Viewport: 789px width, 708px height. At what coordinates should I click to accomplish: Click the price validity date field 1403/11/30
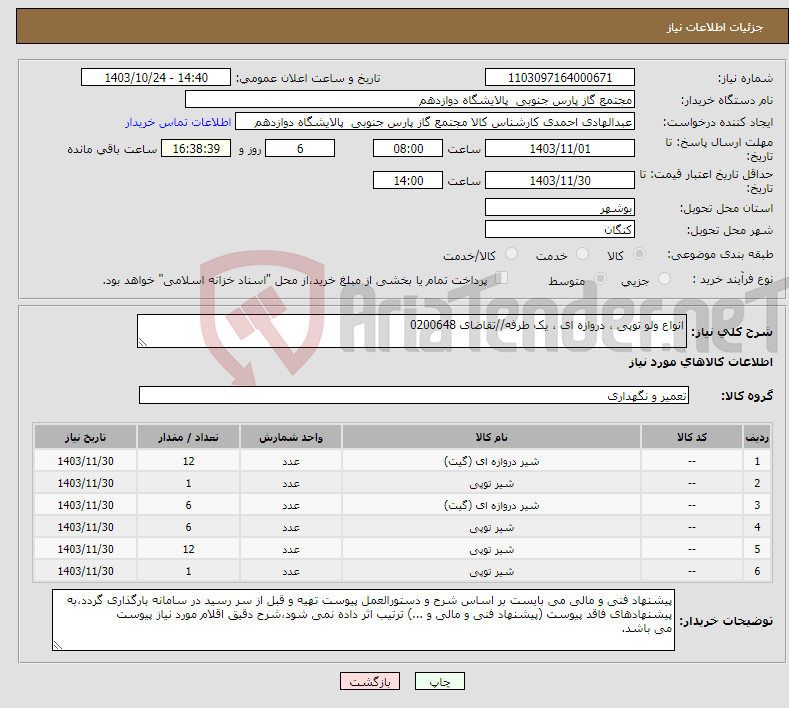click(560, 180)
